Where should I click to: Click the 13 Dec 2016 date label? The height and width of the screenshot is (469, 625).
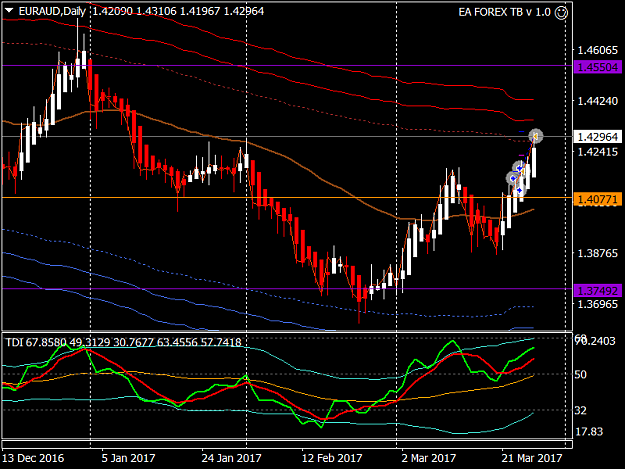pyautogui.click(x=33, y=458)
